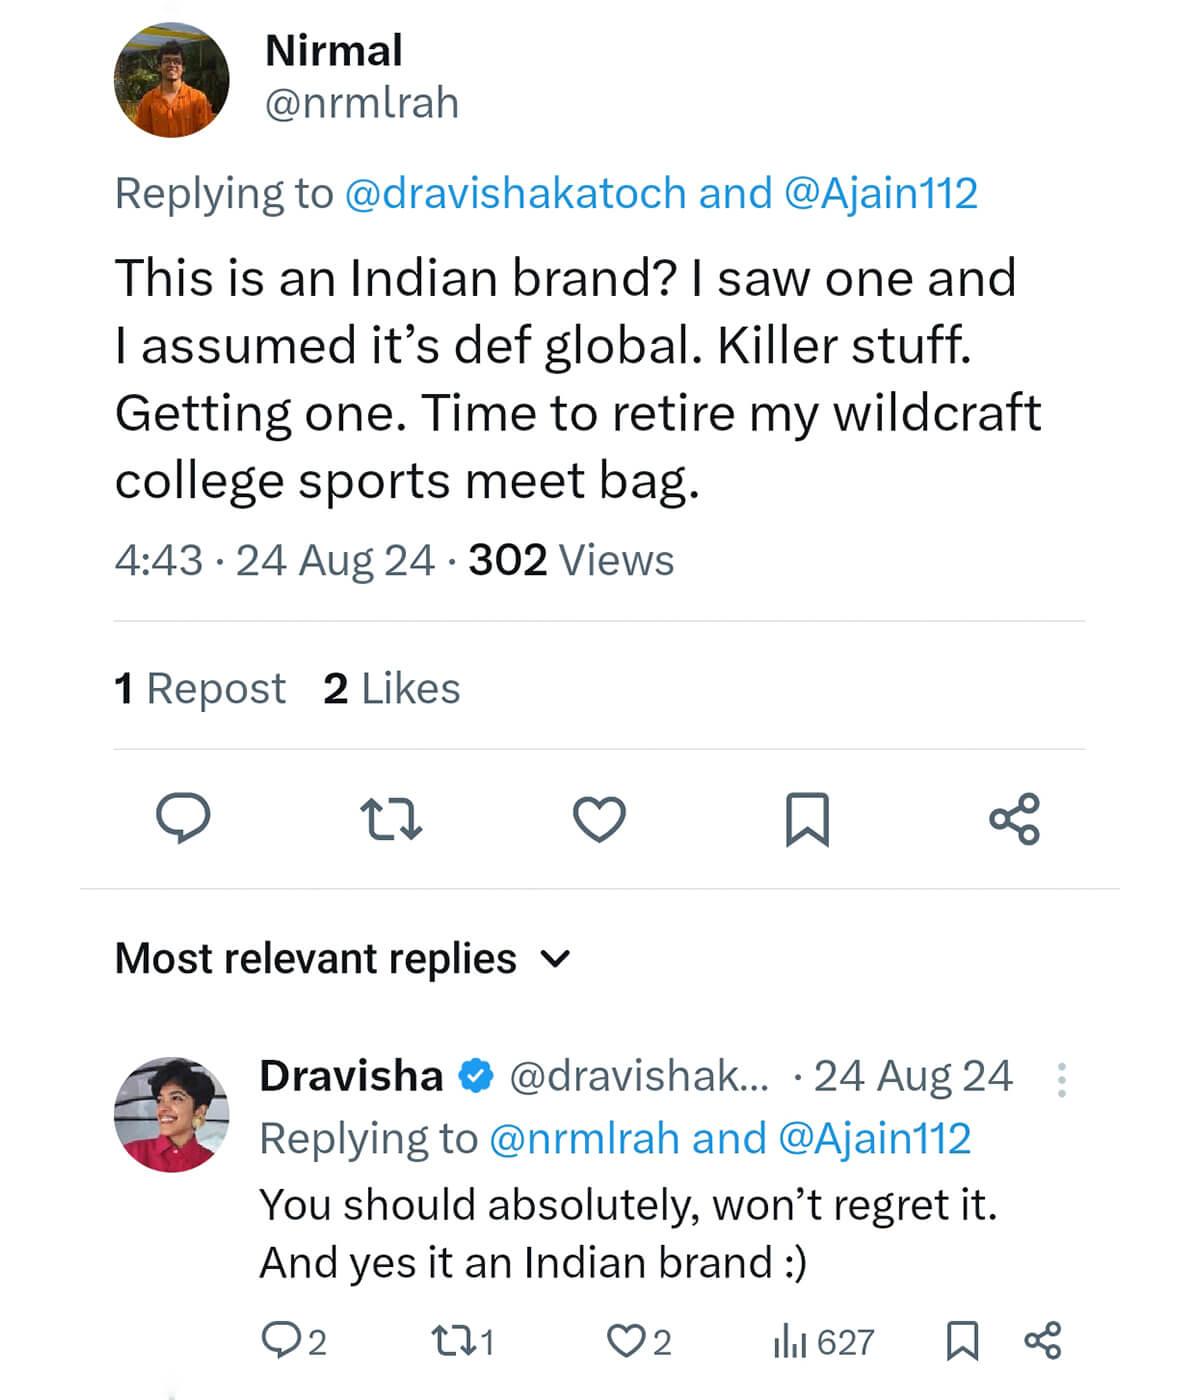Share Nirmal's tweet via share icon
Image resolution: width=1200 pixels, height=1400 pixels.
(1015, 819)
